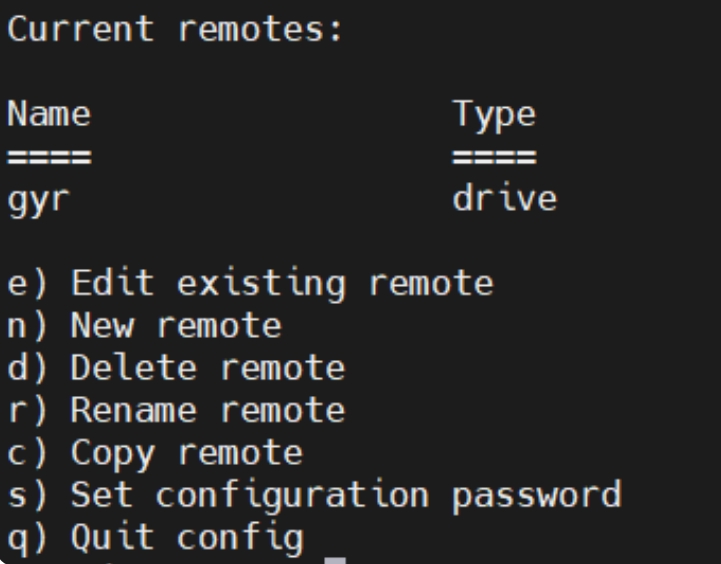Click the 'drive' type value
Screen dimensions: 721x564
[505, 198]
